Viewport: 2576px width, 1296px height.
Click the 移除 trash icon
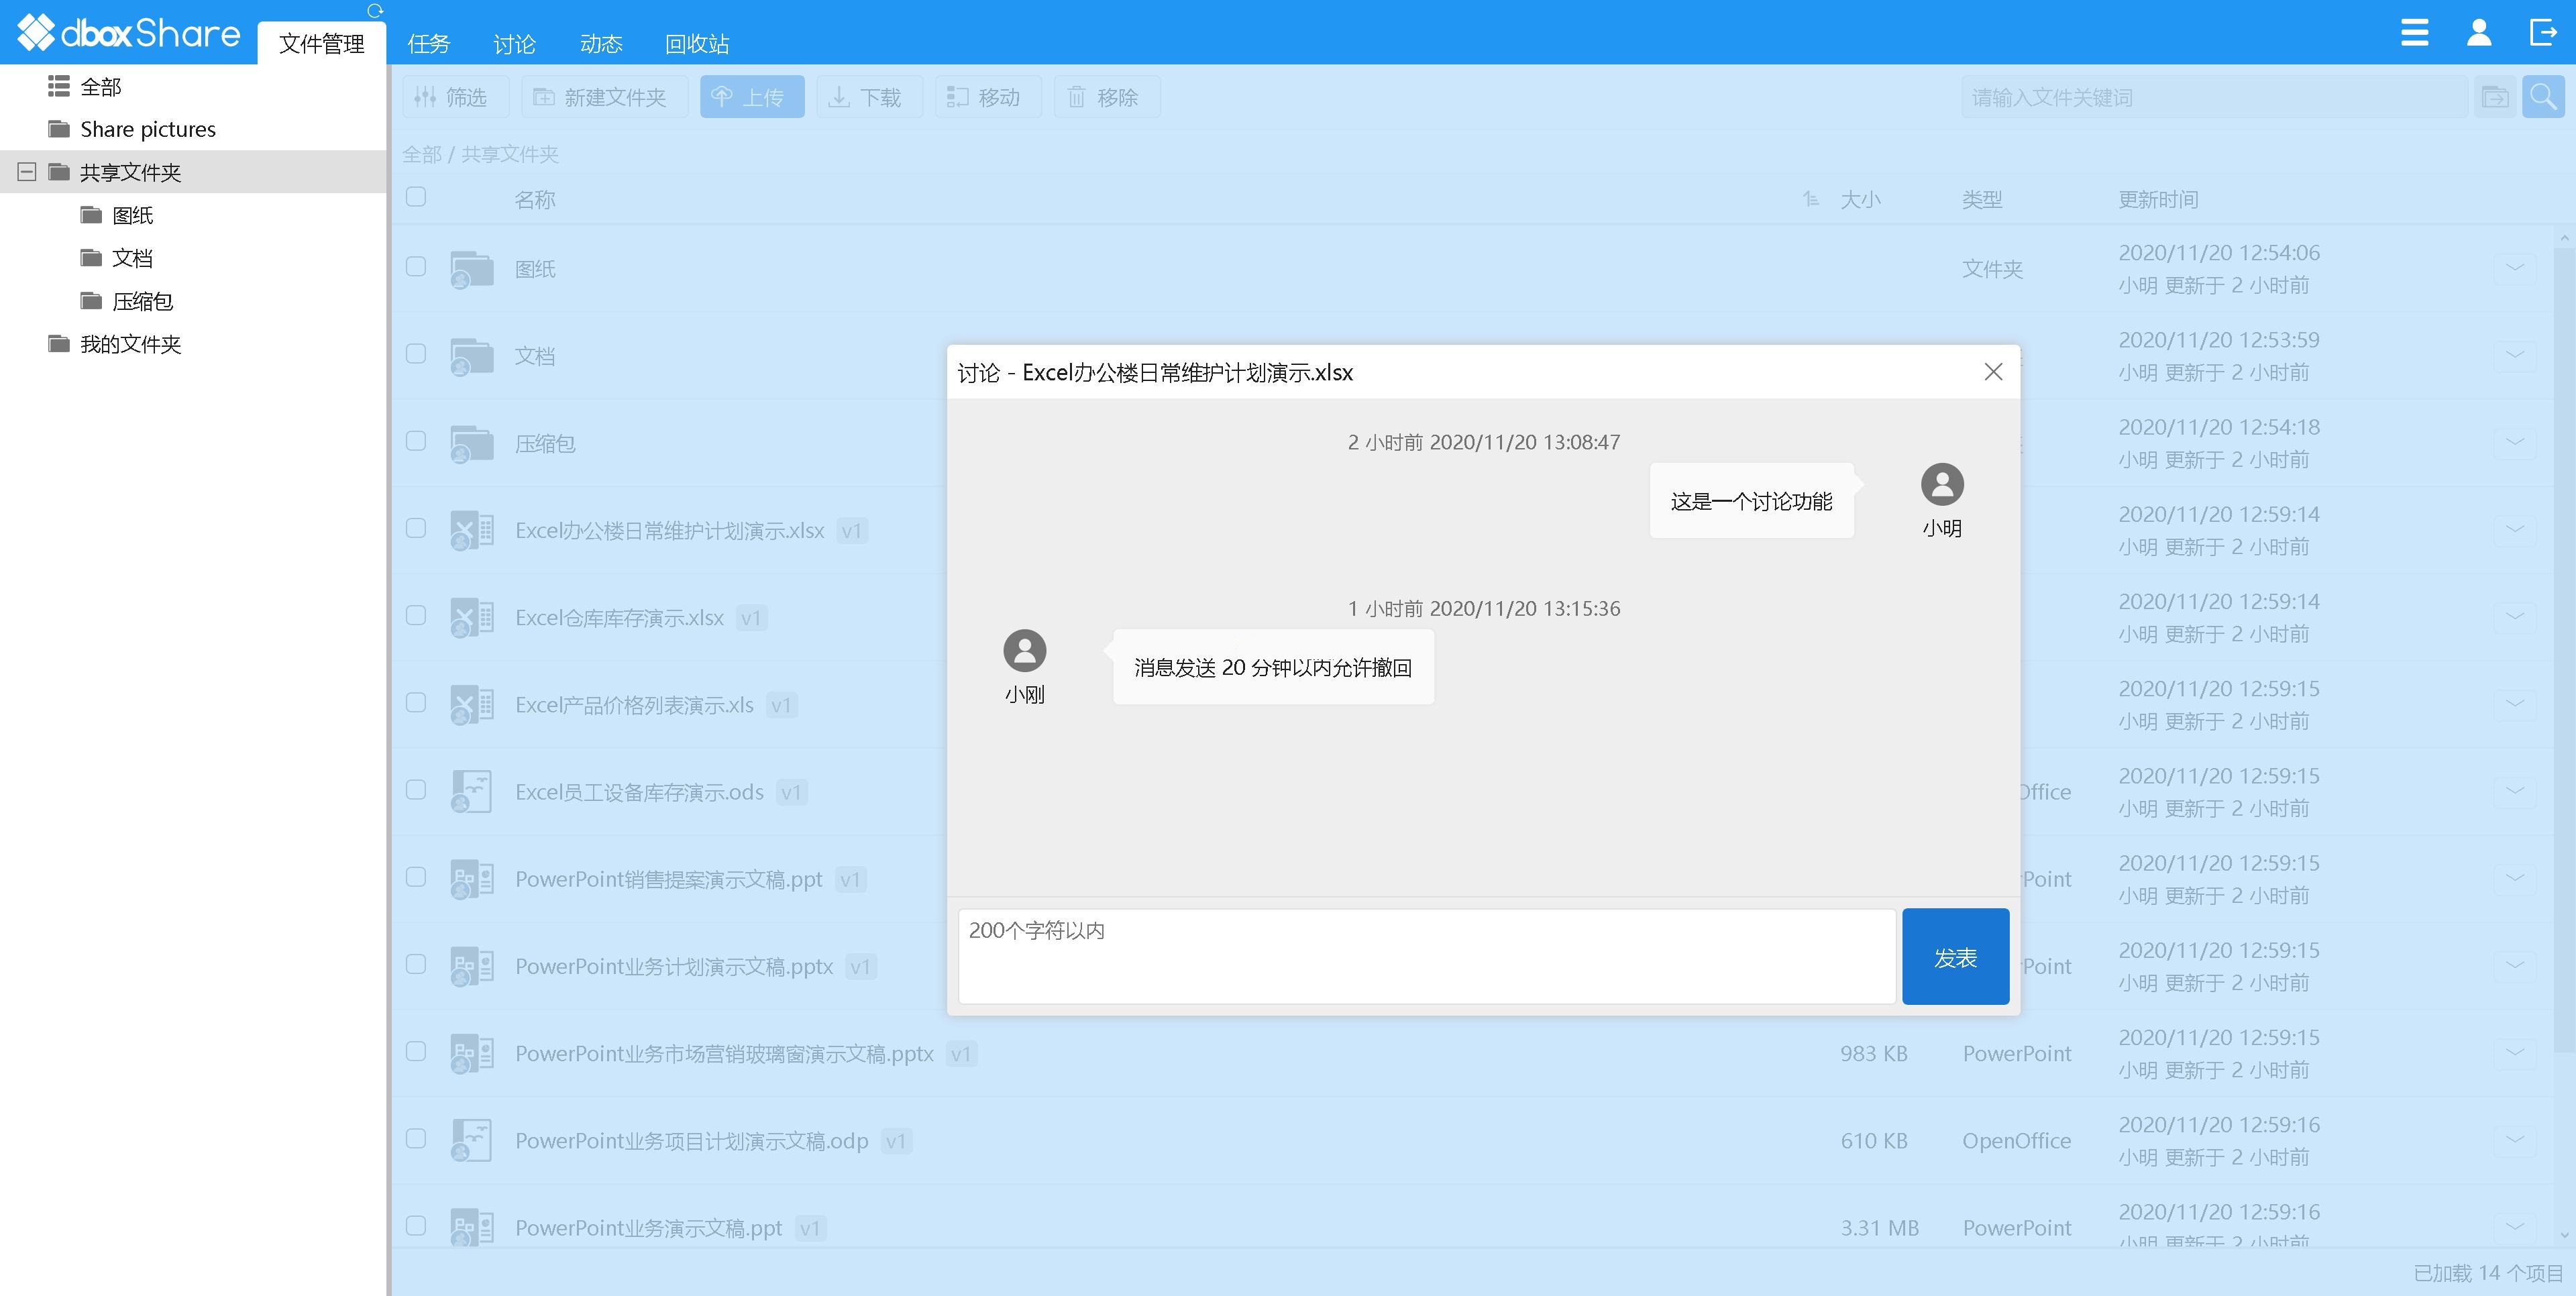[x=1077, y=97]
